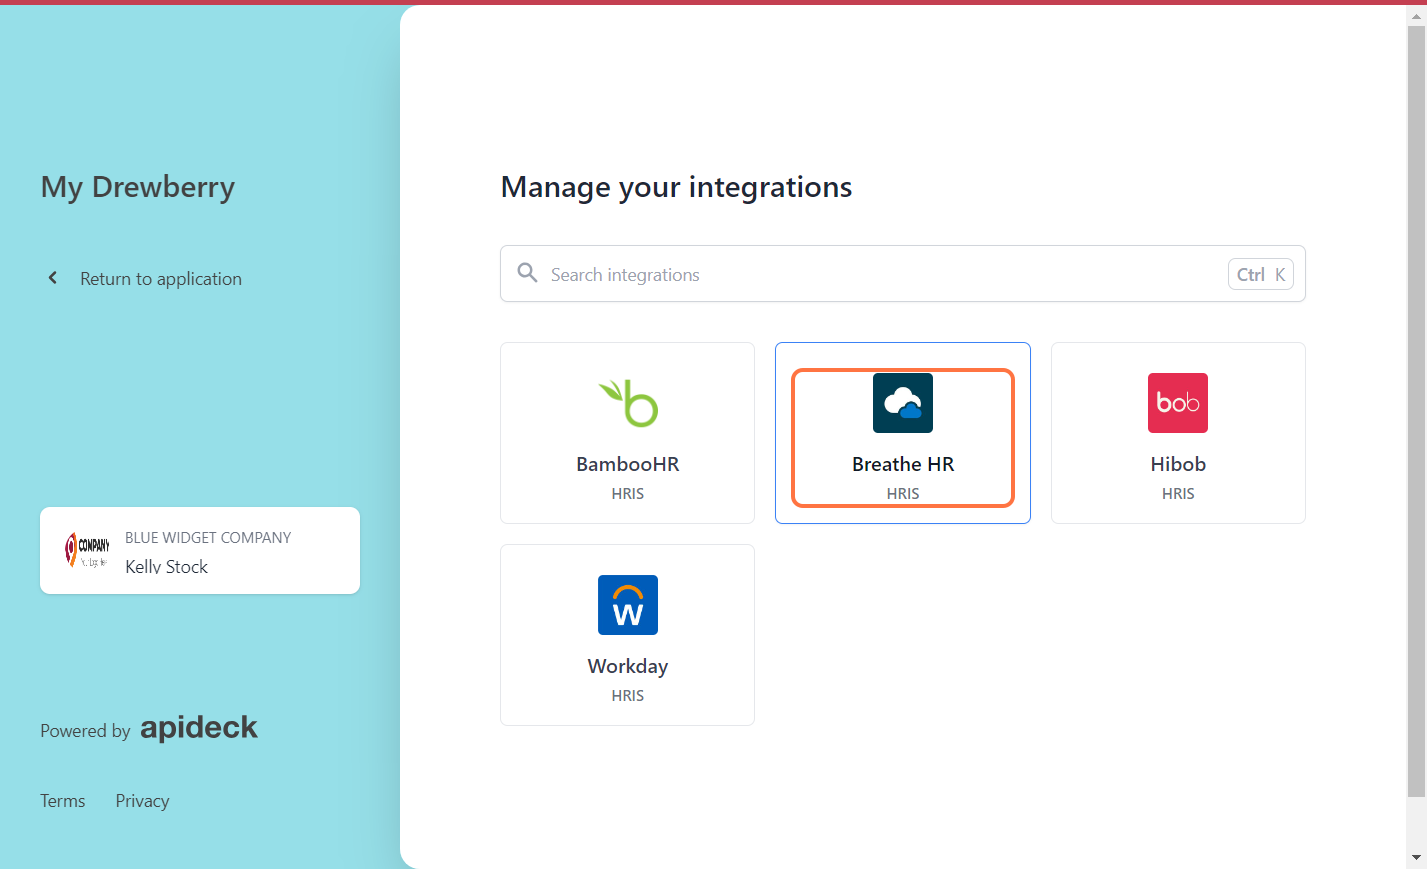Click the search magnifier icon
Viewport: 1427px width, 869px height.
(527, 273)
